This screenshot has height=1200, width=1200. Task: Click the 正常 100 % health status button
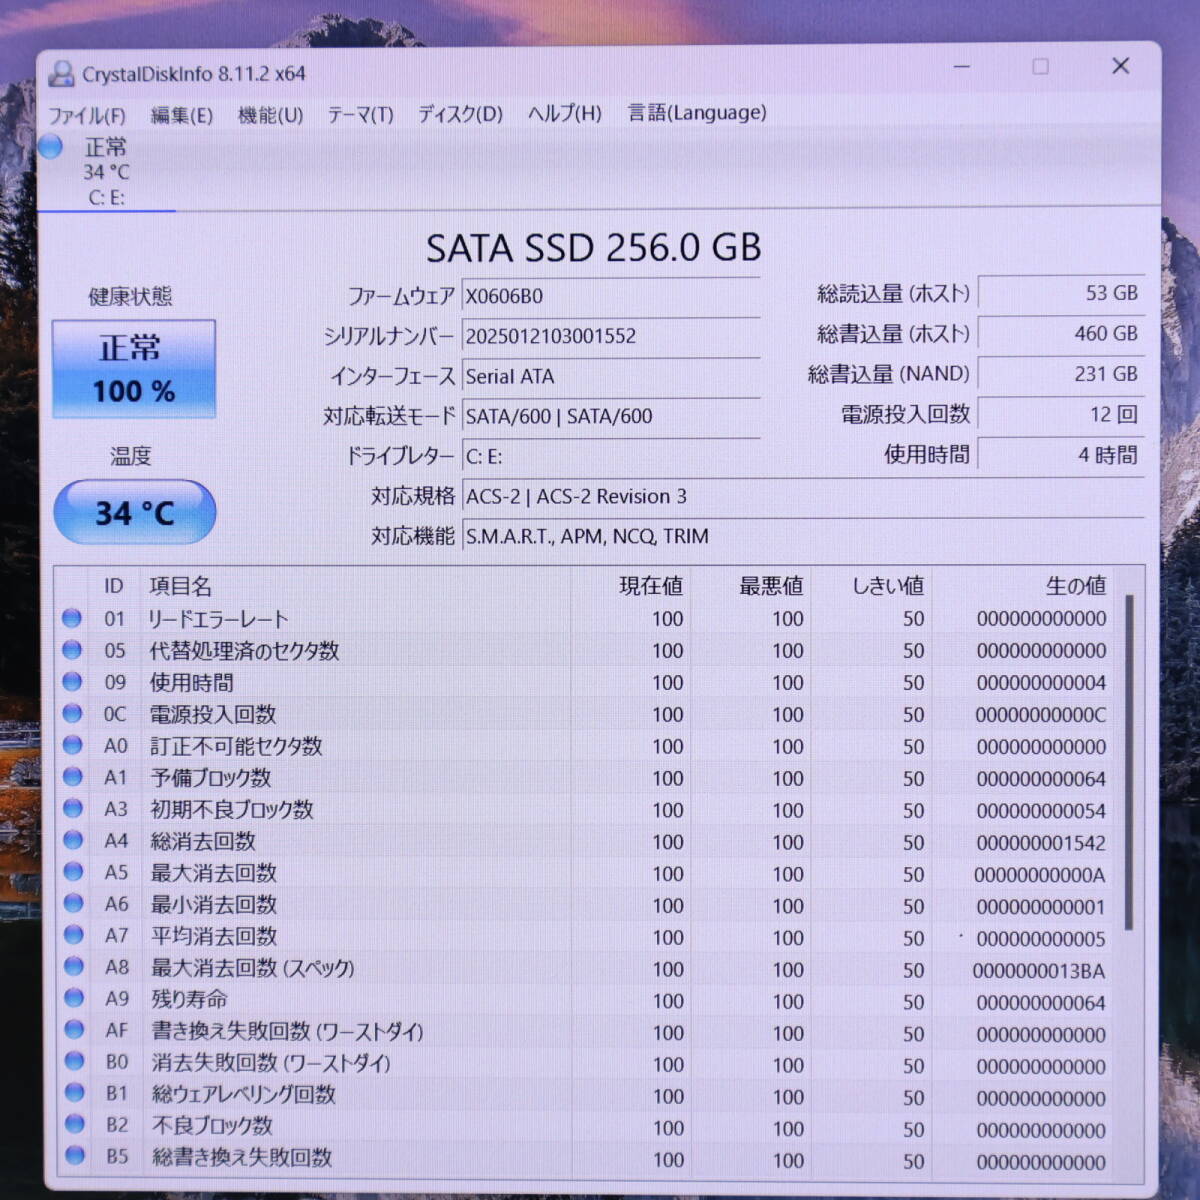point(134,369)
